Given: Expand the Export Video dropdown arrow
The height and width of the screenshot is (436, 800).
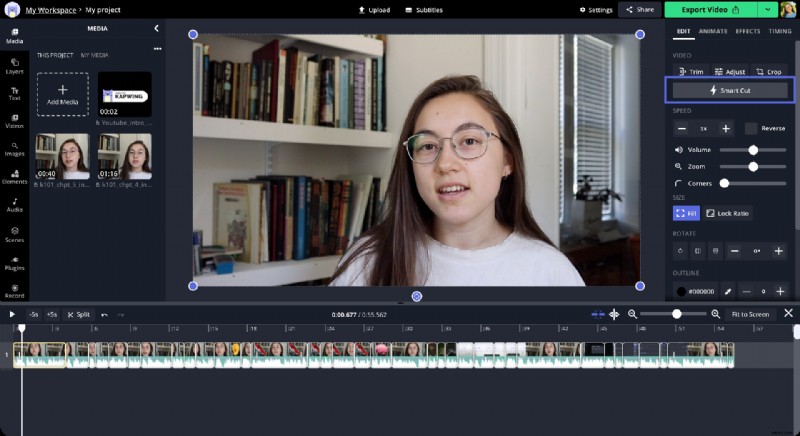Looking at the screenshot, I should tap(767, 10).
